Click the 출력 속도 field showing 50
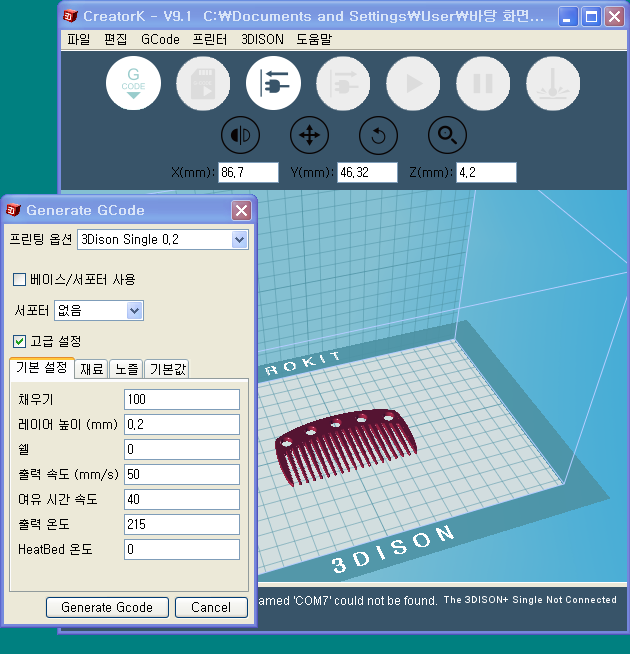The image size is (630, 654). [x=182, y=475]
